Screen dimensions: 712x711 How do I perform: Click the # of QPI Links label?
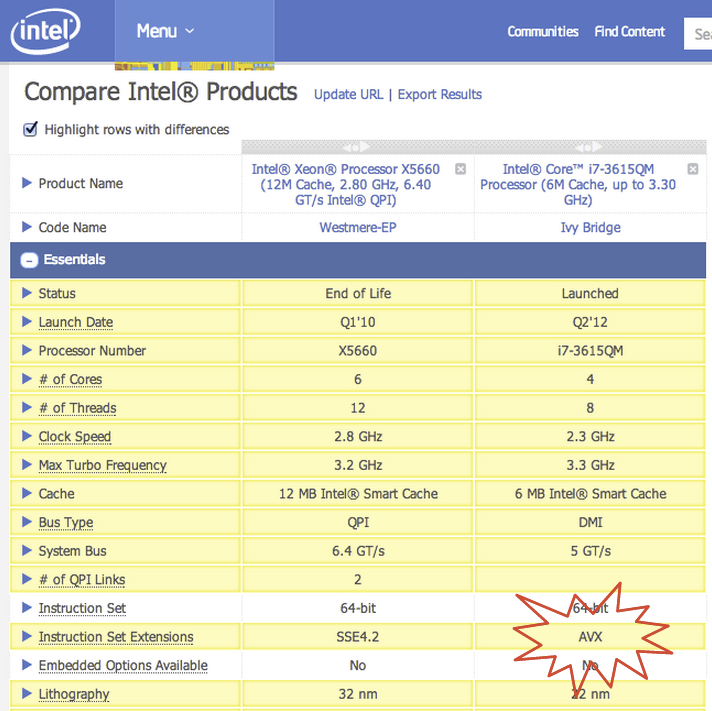pyautogui.click(x=82, y=580)
